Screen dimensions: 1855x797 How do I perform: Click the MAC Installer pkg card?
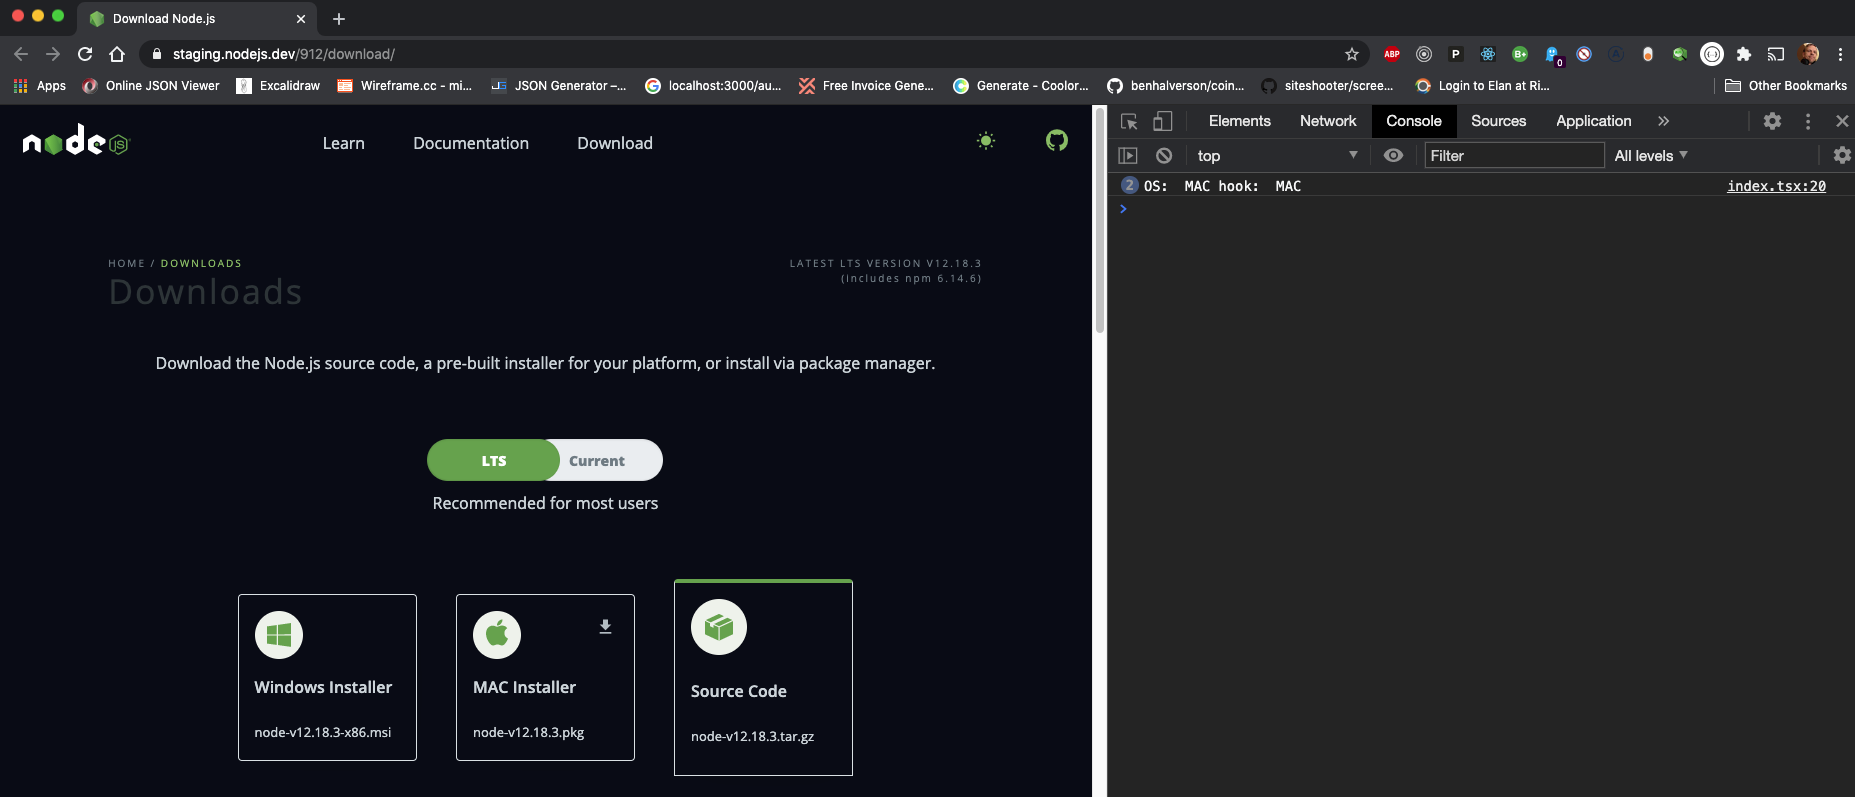[545, 677]
